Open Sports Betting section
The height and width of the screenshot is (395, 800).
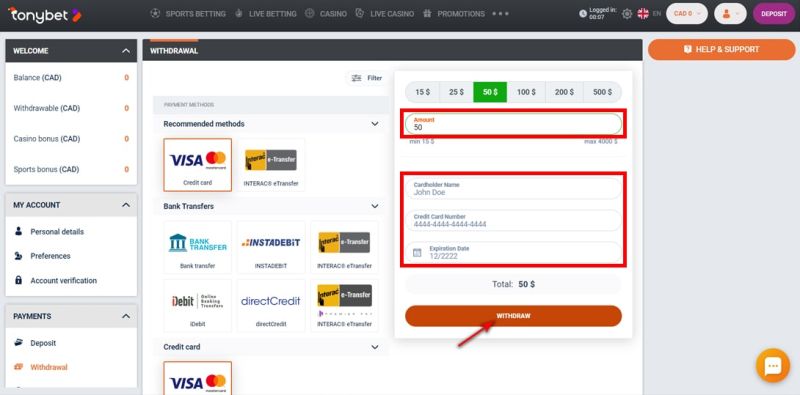pos(195,14)
